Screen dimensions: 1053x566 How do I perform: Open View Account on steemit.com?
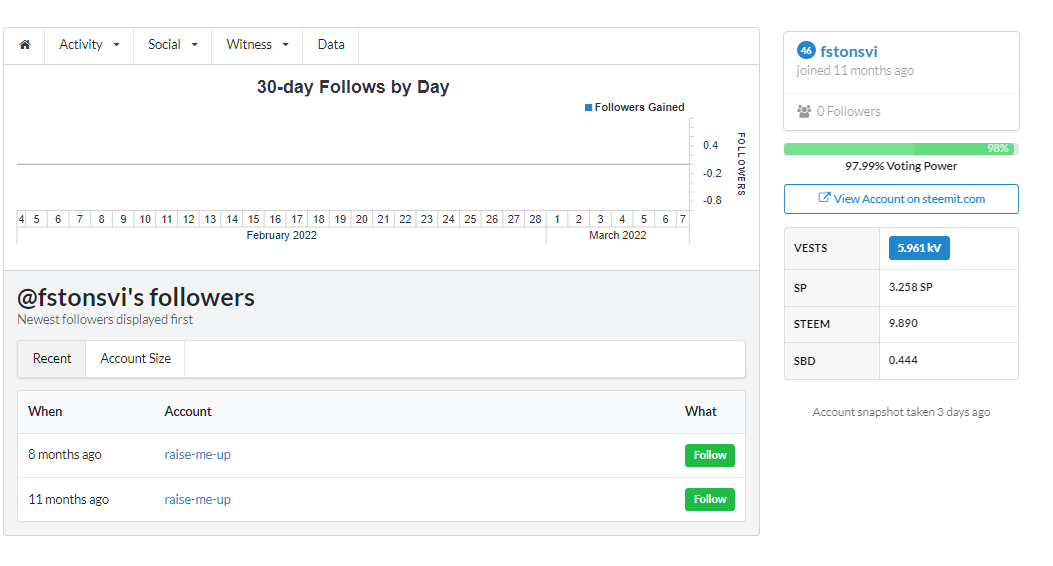(x=901, y=199)
